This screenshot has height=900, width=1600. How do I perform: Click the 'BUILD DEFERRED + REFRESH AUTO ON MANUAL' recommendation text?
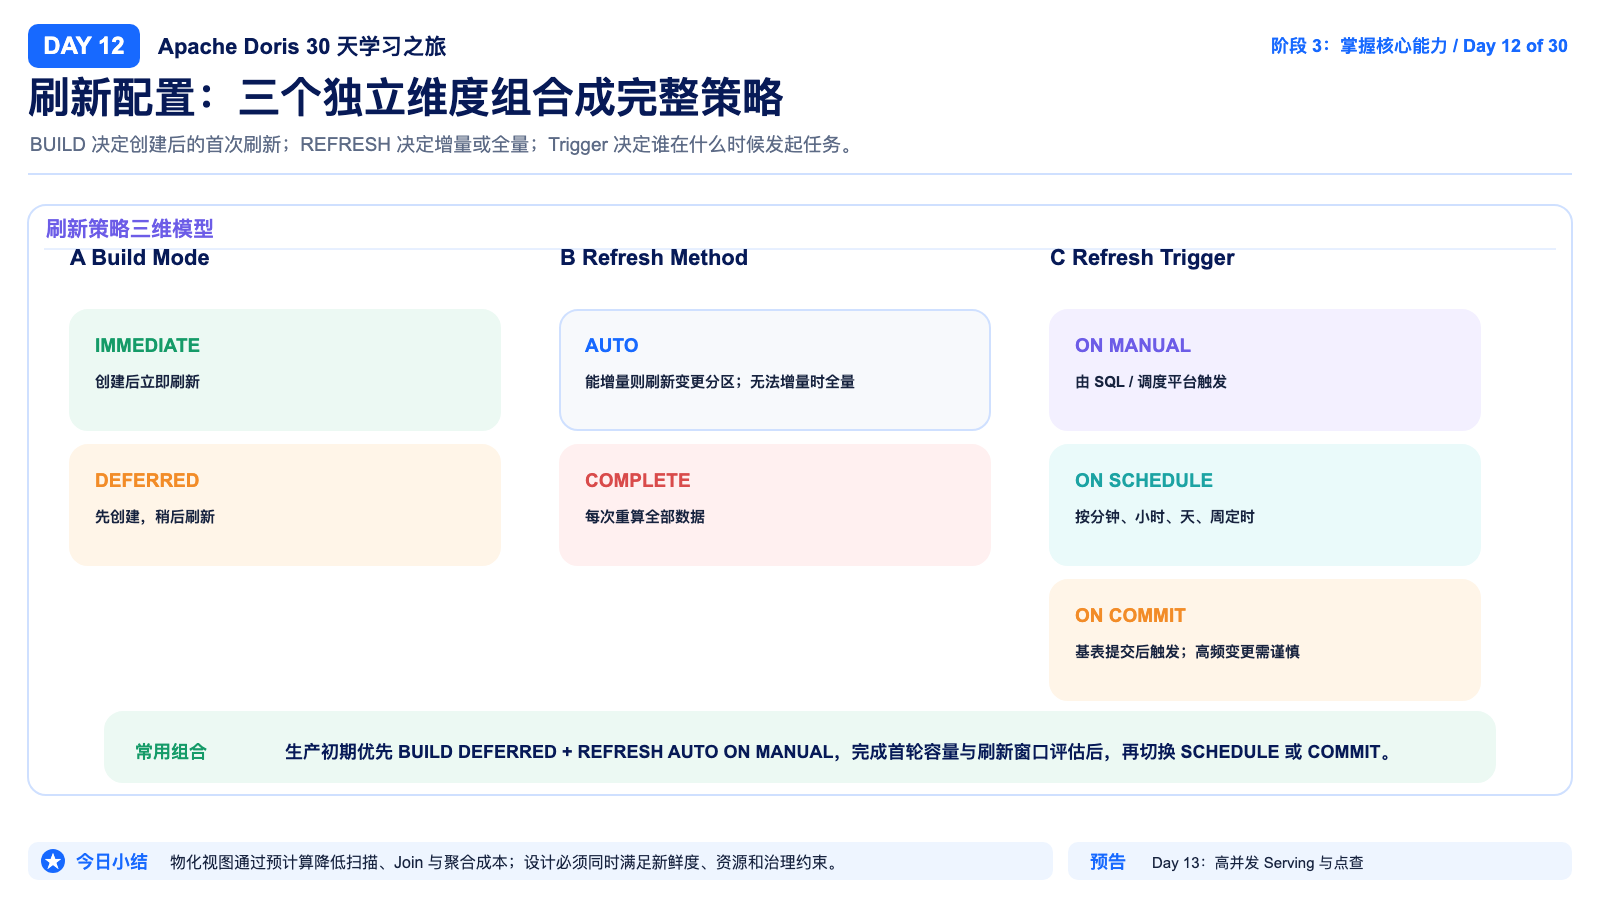coord(616,752)
